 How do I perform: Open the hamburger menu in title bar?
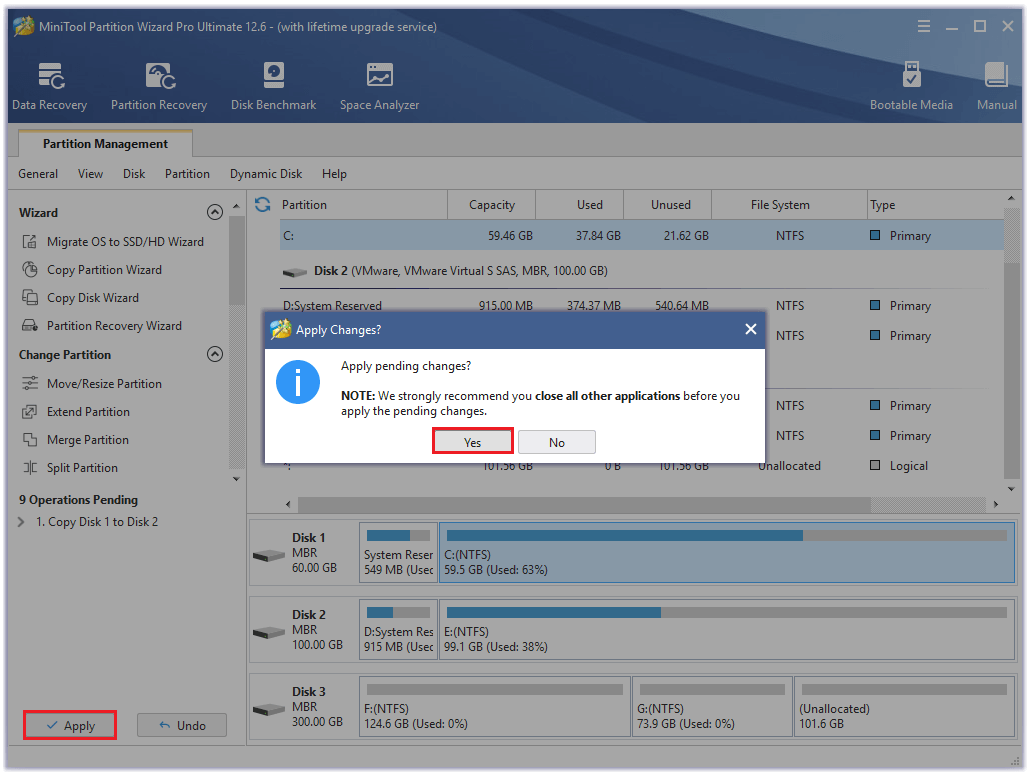(x=923, y=26)
